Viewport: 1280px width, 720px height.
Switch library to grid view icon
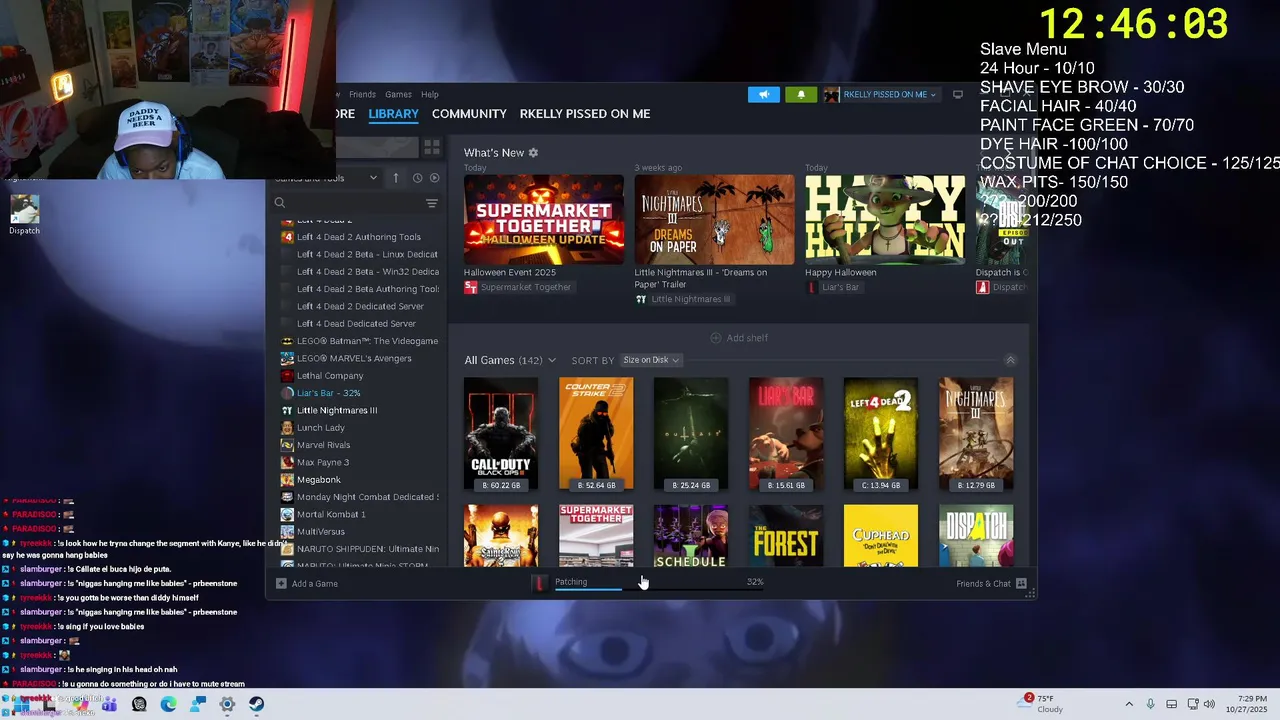click(432, 147)
